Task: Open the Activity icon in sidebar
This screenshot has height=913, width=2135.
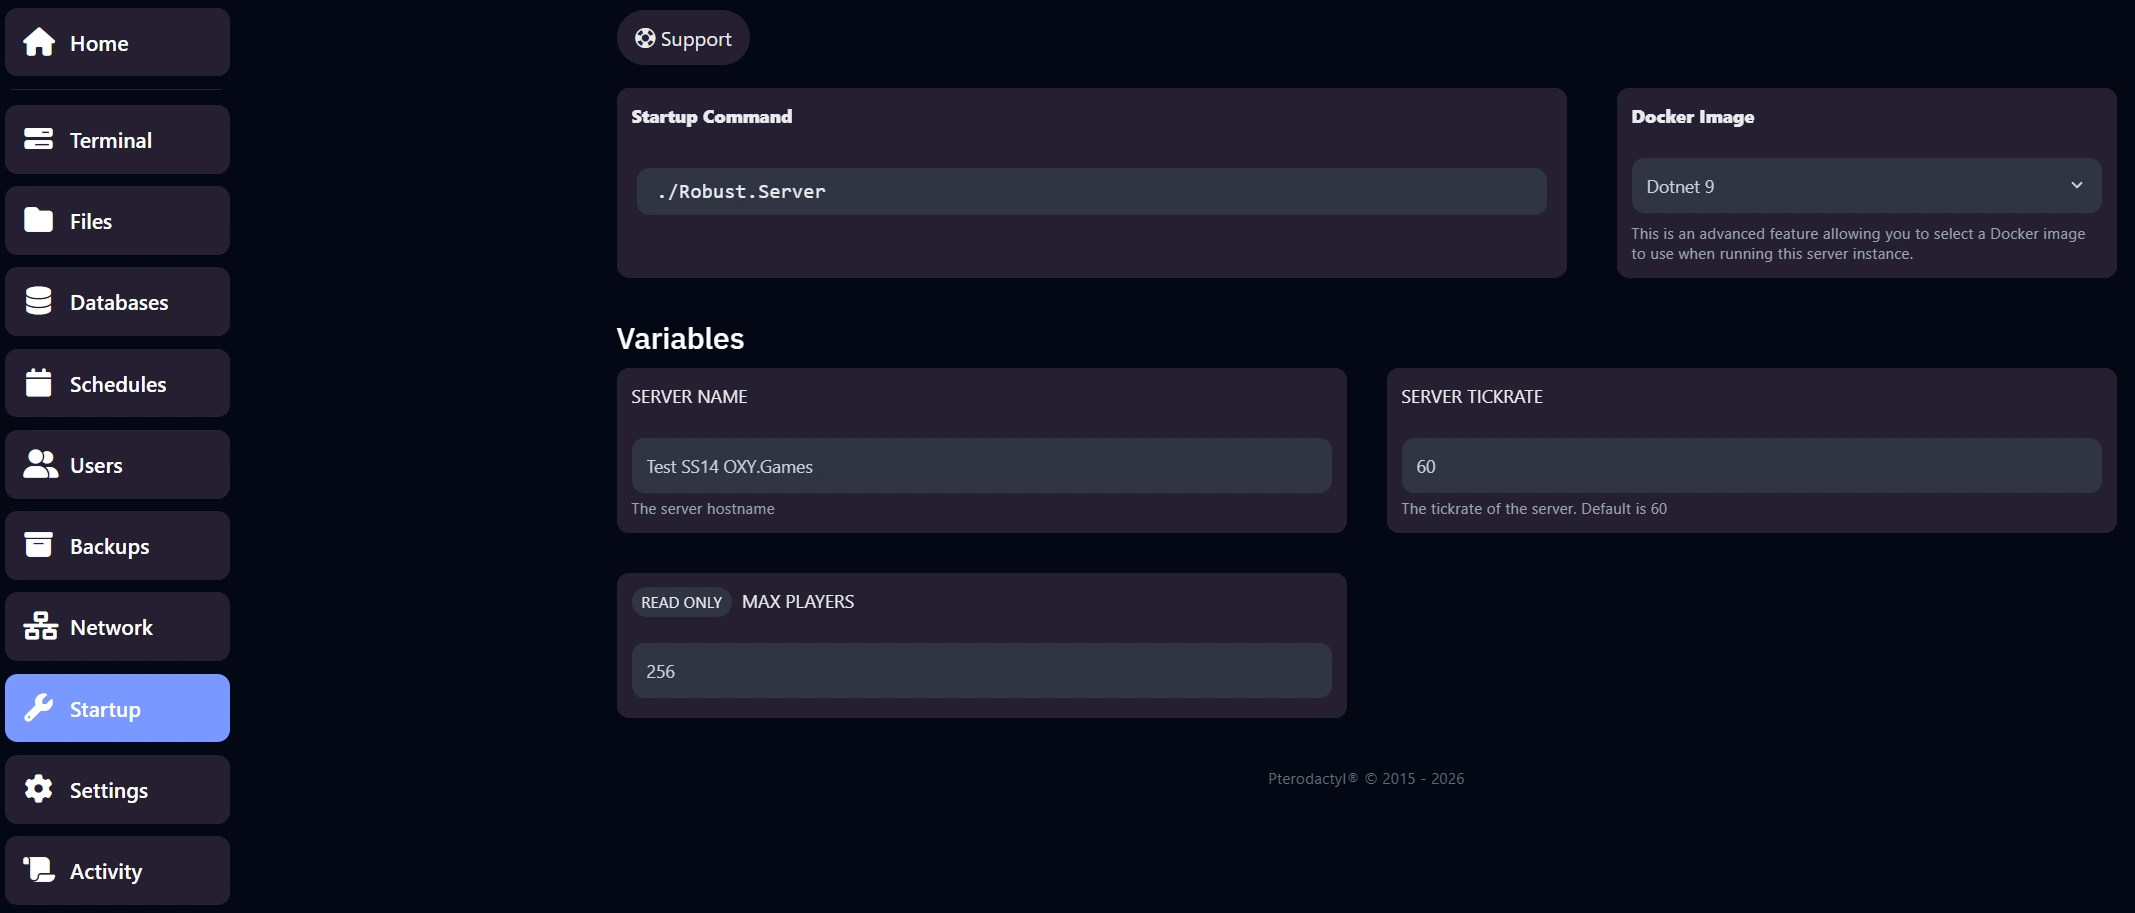Action: coord(39,870)
